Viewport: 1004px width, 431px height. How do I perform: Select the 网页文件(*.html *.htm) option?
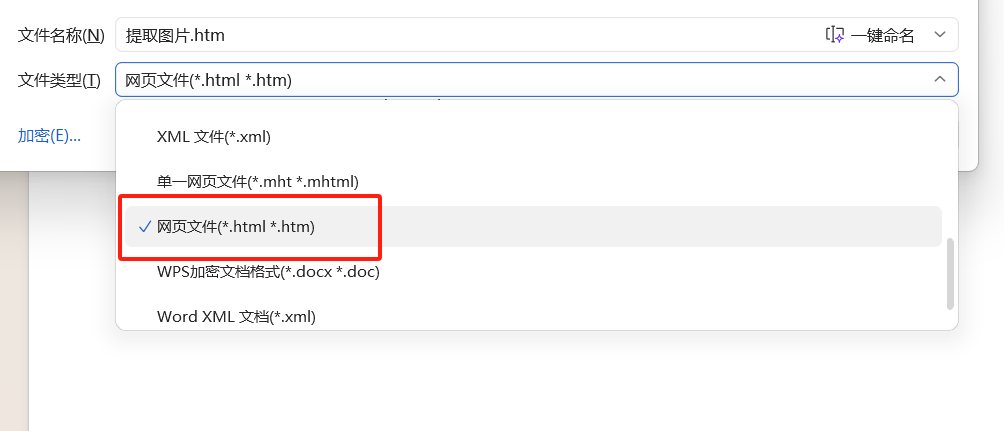pos(236,227)
